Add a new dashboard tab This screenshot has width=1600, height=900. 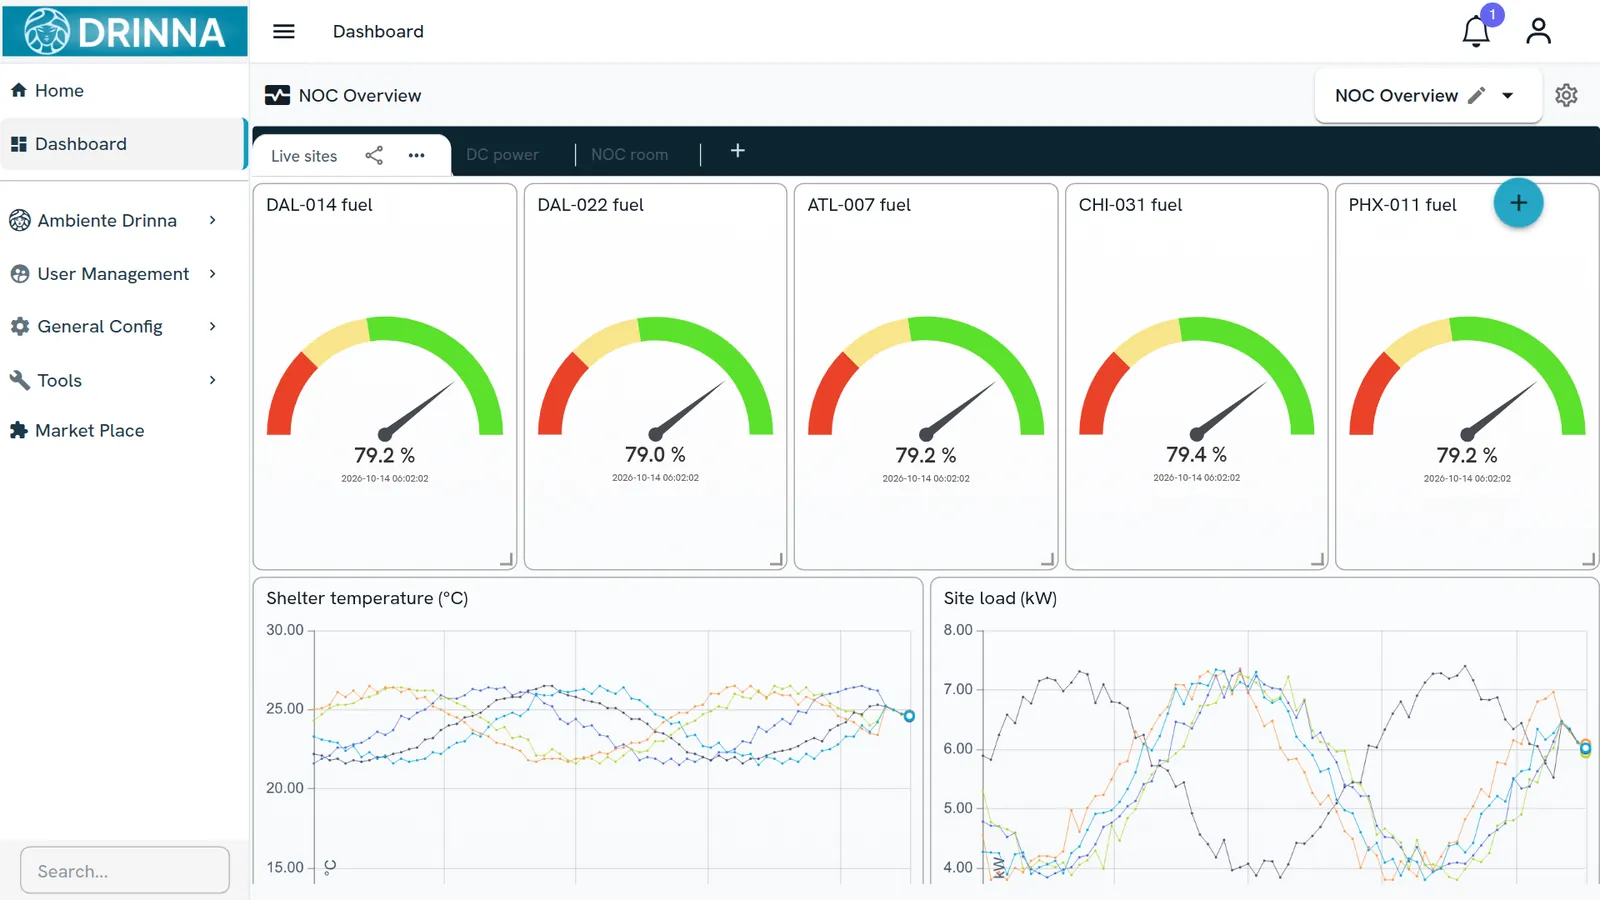tap(738, 151)
